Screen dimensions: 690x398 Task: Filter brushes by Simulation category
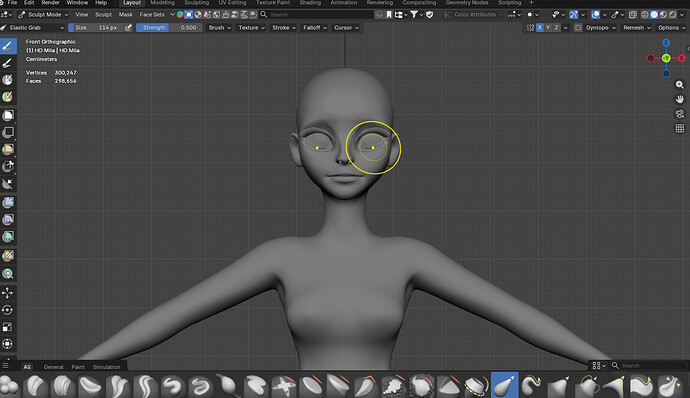pyautogui.click(x=106, y=367)
